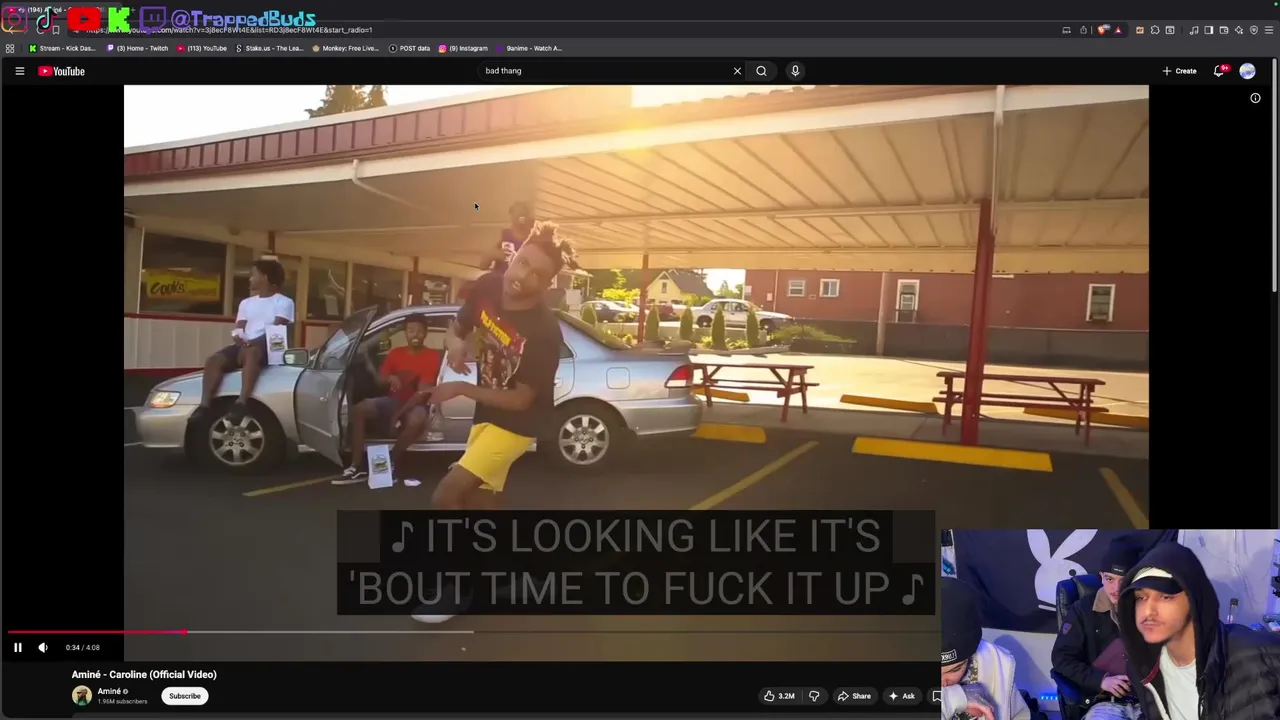
Task: Show the video info card icon
Action: (1255, 98)
